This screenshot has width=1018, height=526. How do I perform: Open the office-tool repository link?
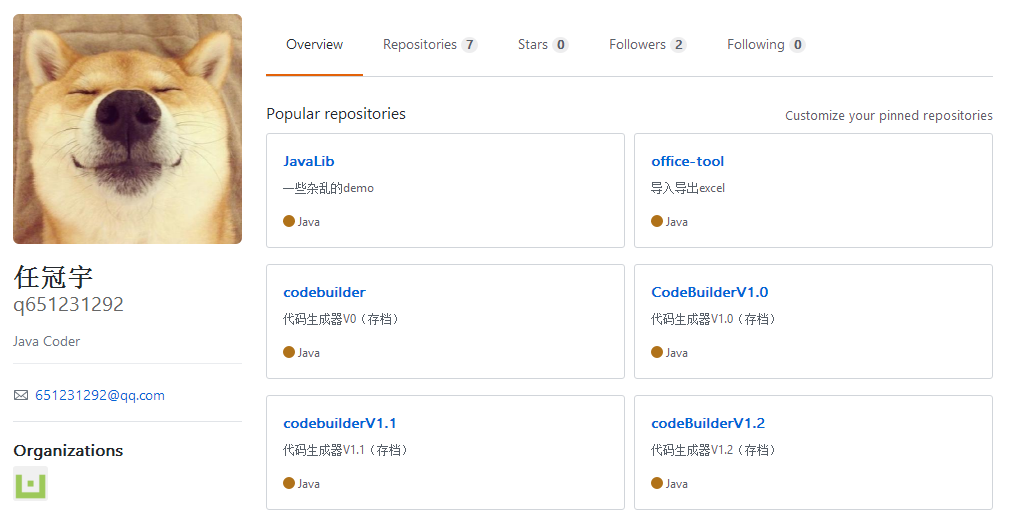(688, 162)
